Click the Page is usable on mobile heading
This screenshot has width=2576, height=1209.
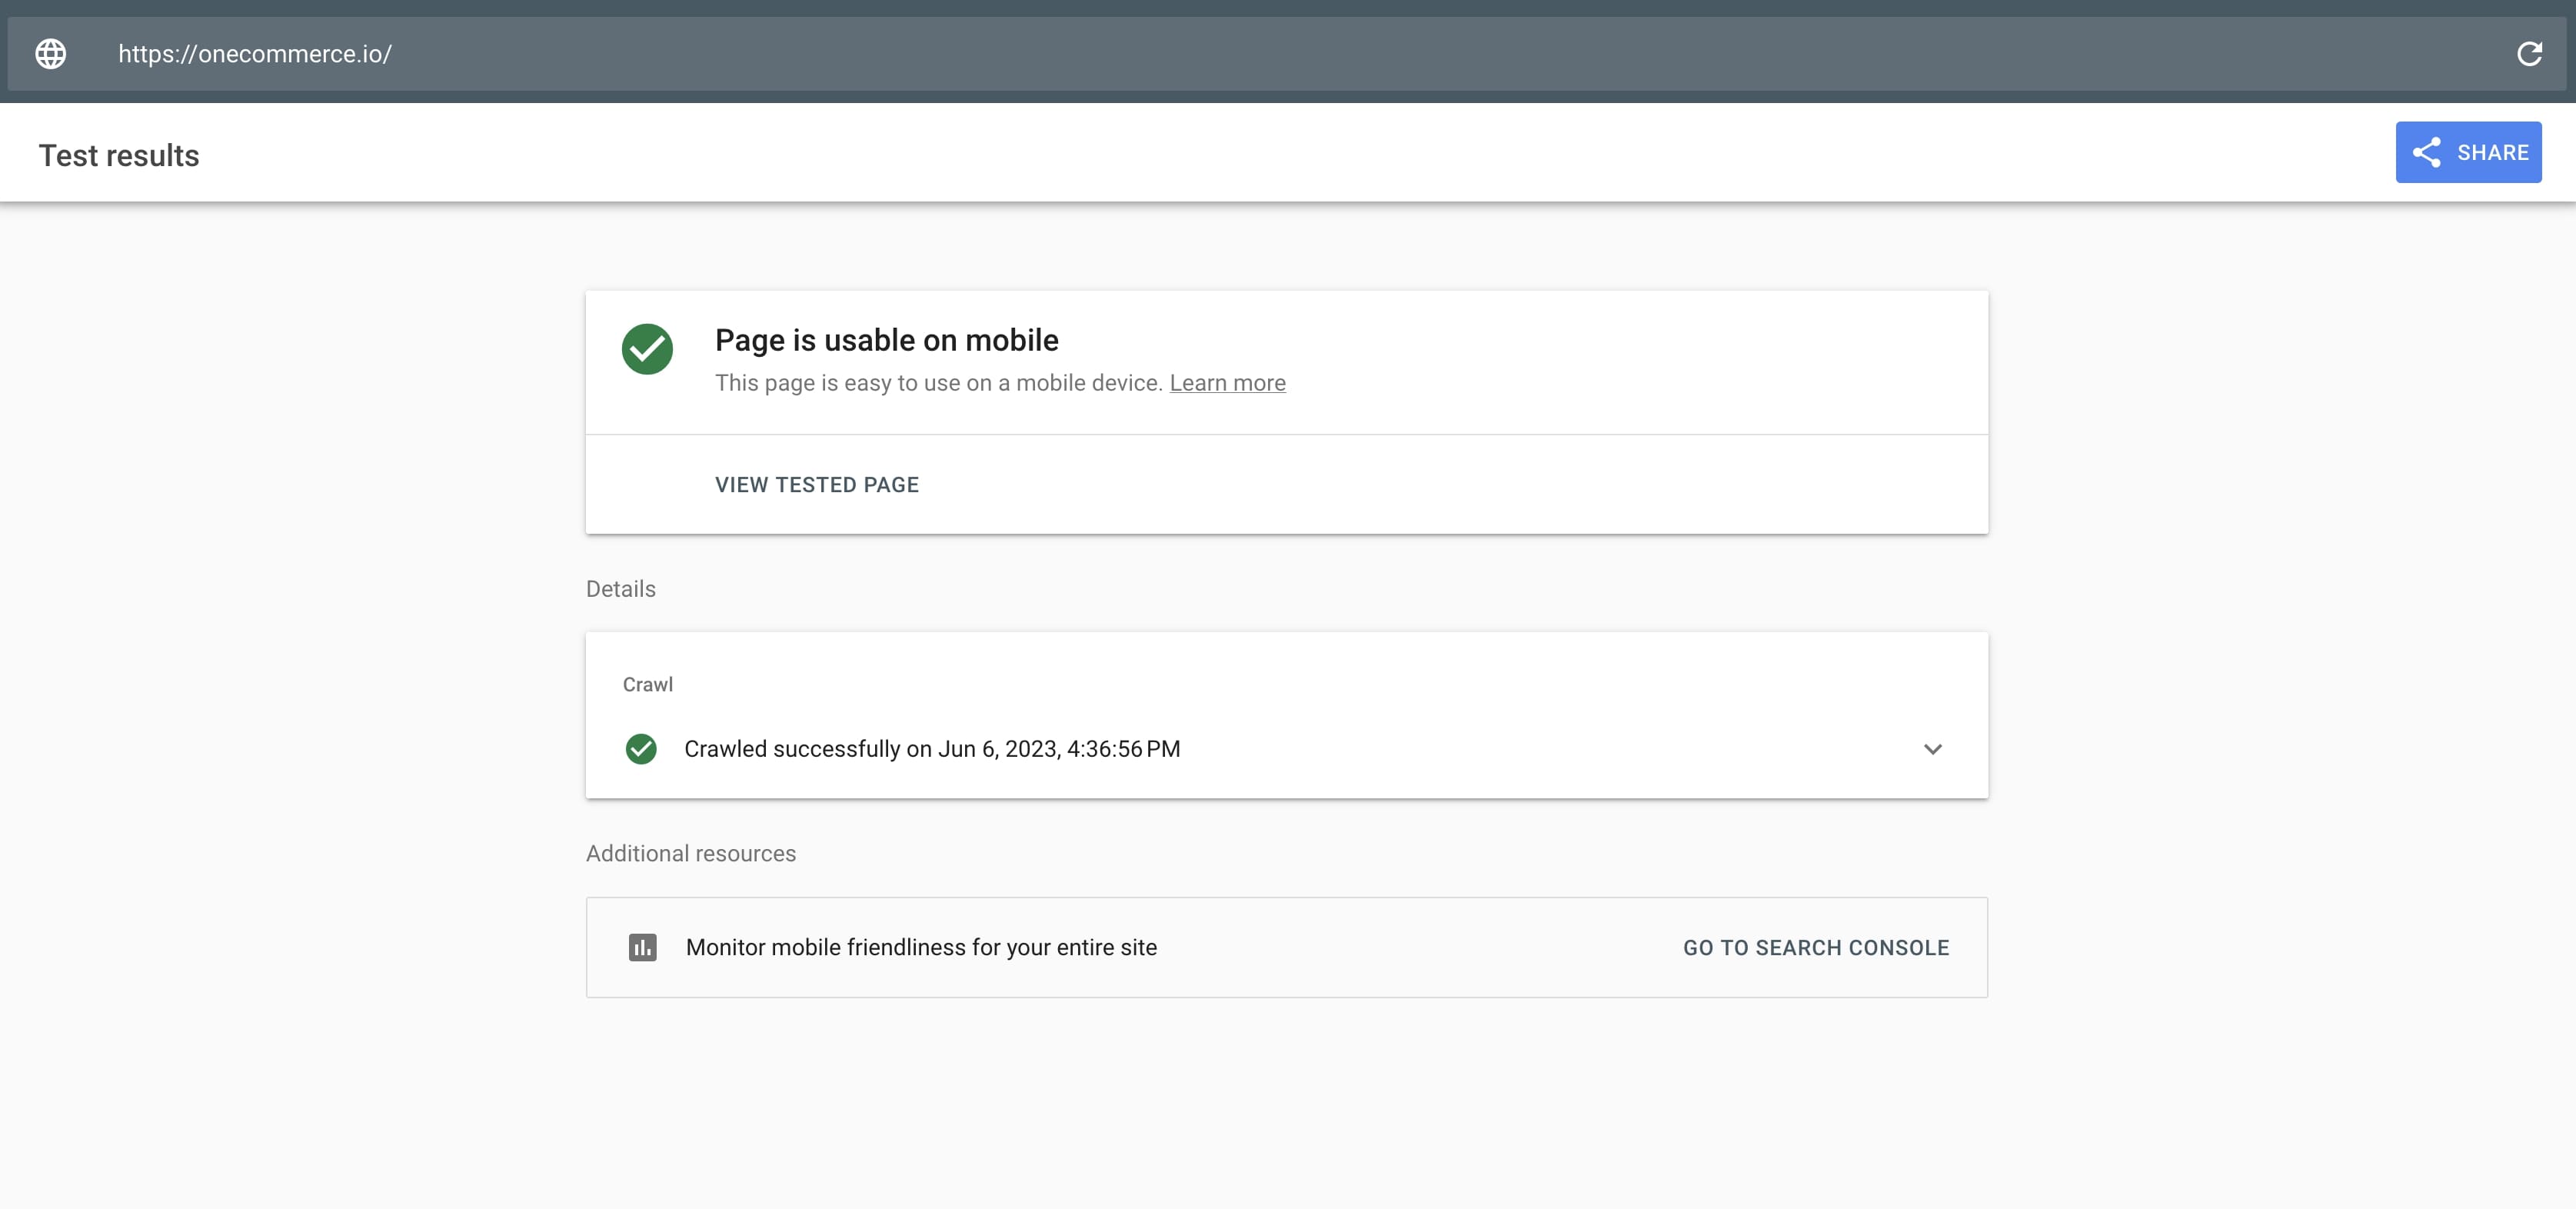point(886,340)
